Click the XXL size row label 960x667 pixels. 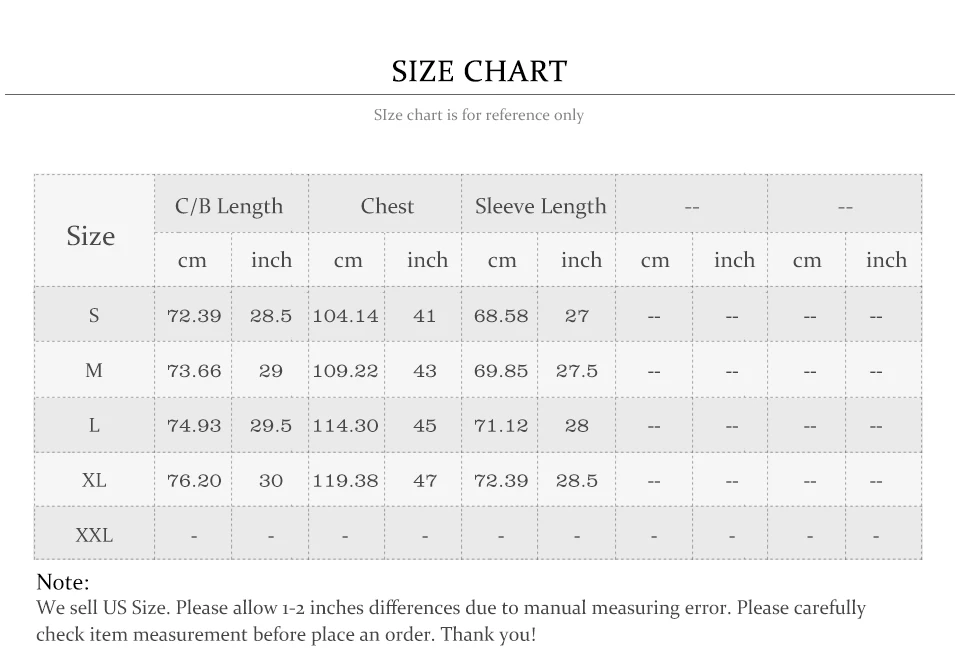click(94, 535)
